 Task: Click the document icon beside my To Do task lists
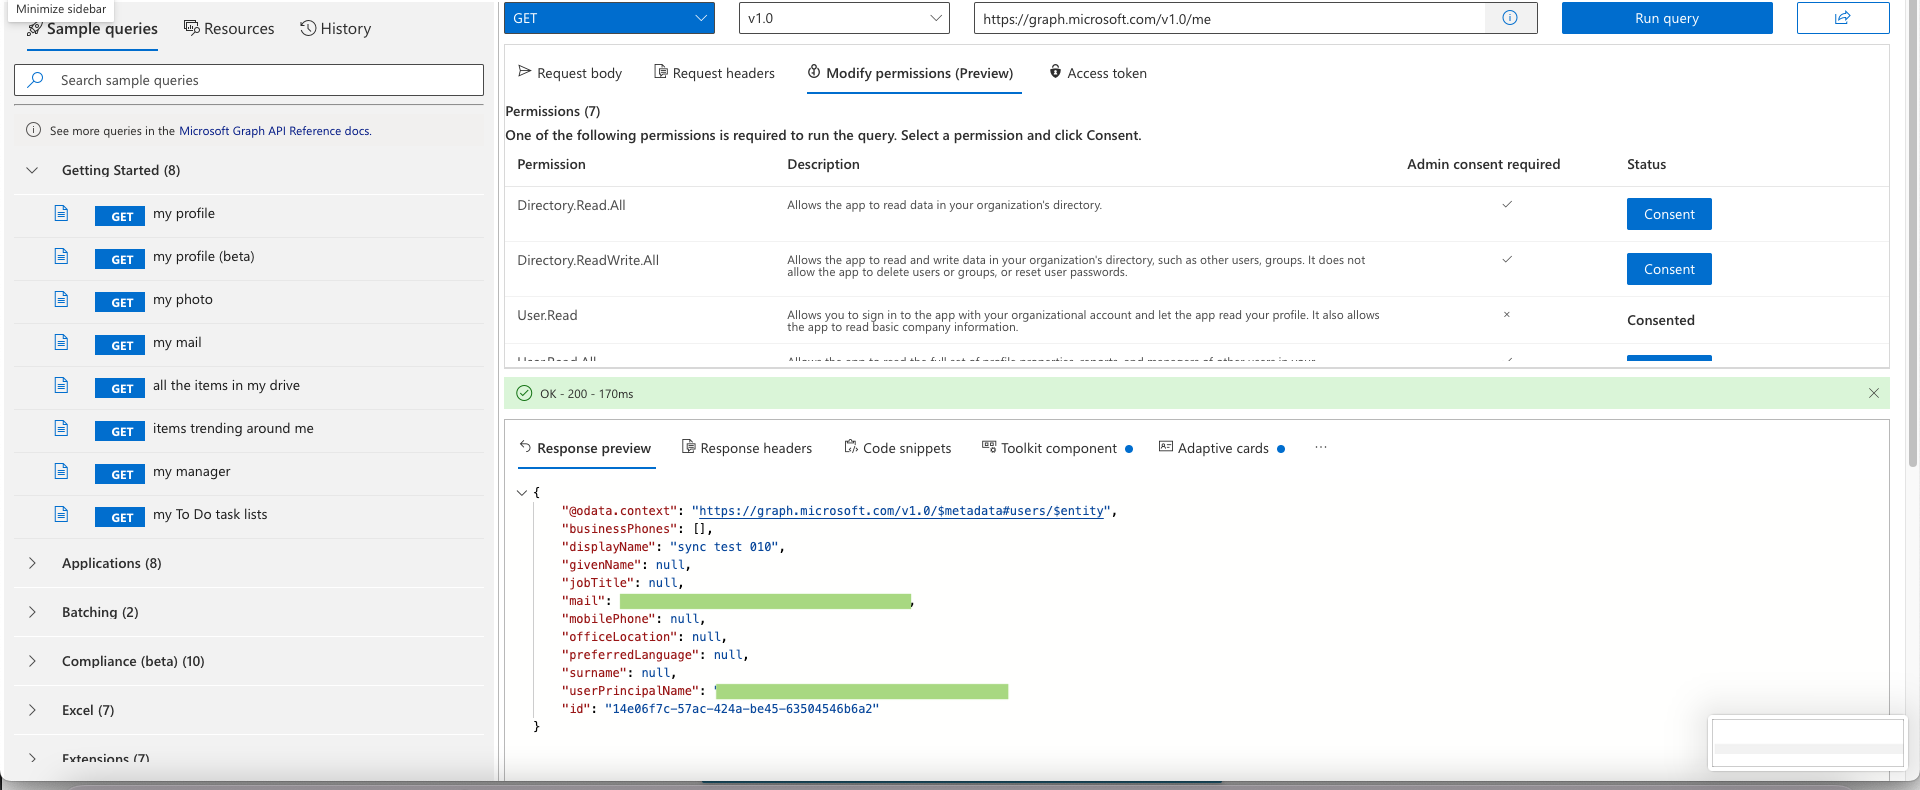(61, 514)
